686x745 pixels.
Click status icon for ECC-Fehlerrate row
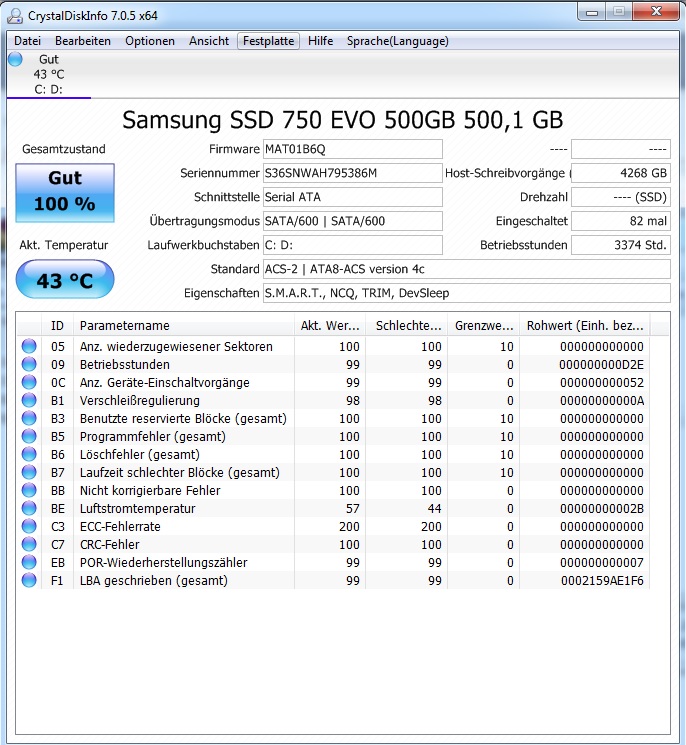[29, 526]
